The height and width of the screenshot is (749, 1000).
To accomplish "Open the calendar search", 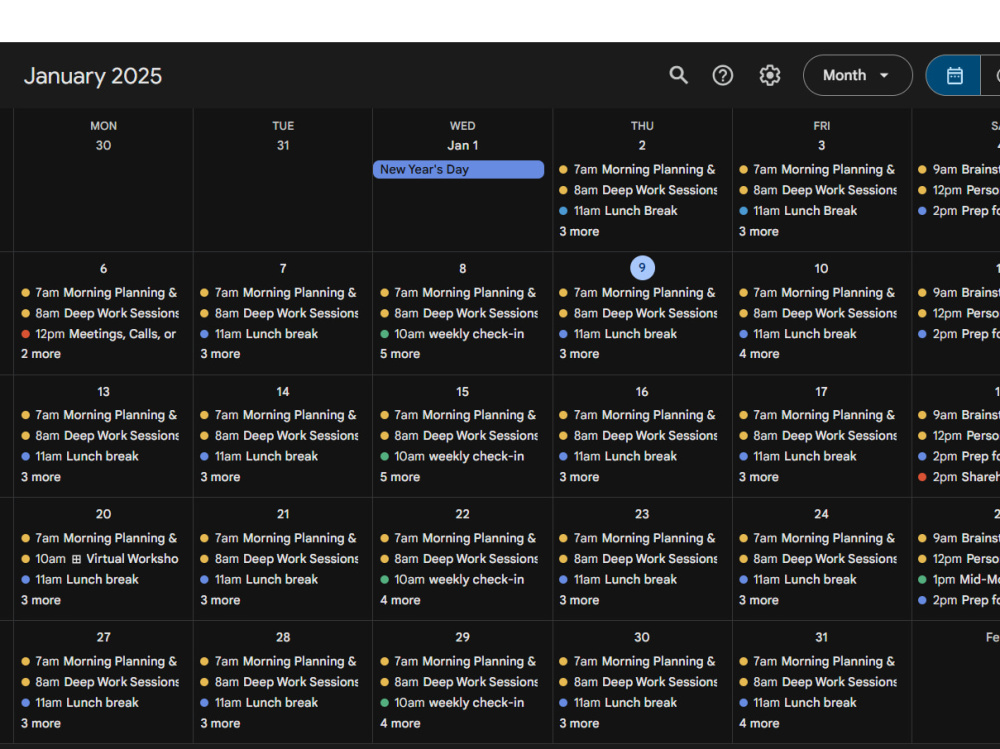I will [x=678, y=75].
